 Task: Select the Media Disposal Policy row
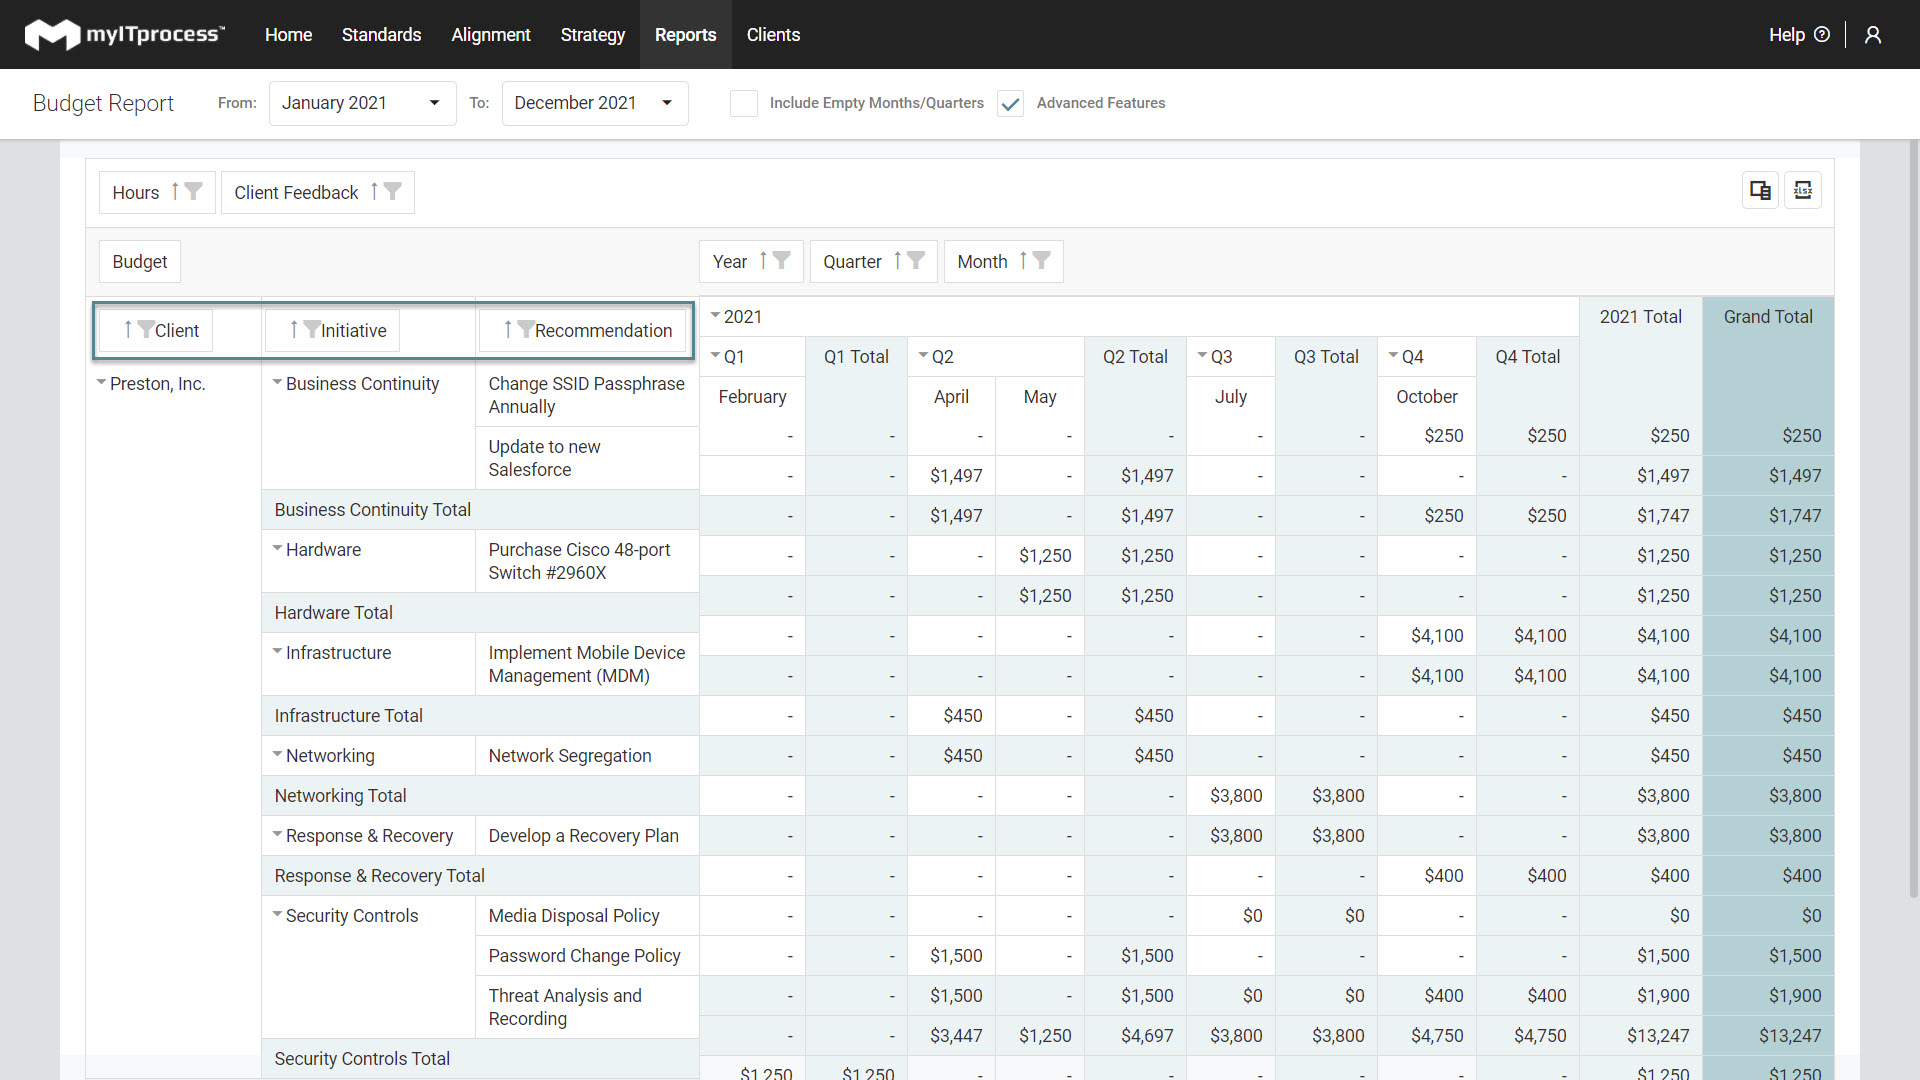coord(574,916)
